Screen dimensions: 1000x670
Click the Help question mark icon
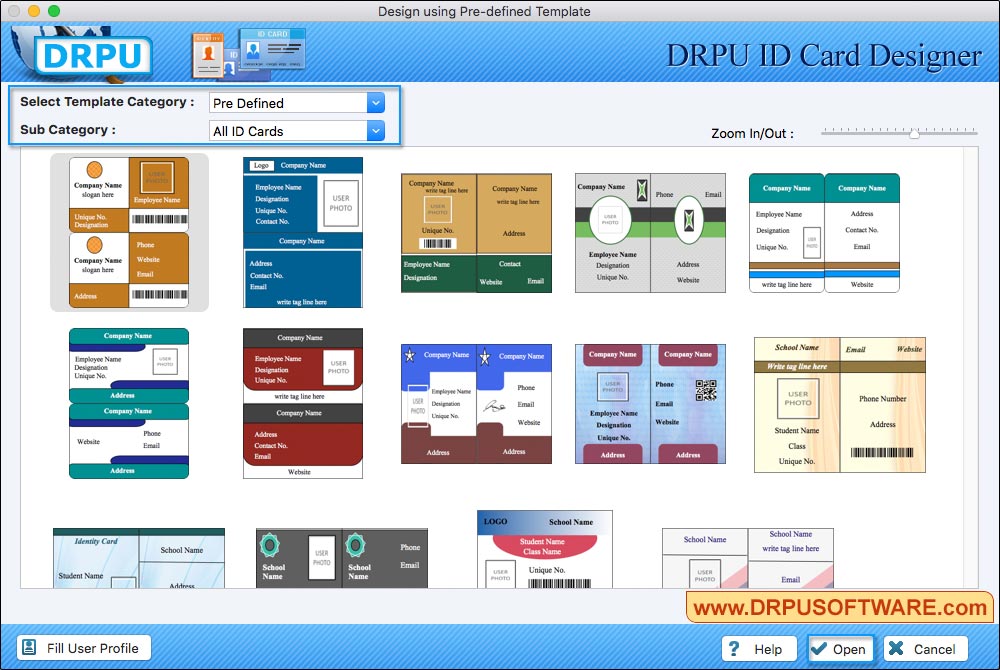point(735,649)
